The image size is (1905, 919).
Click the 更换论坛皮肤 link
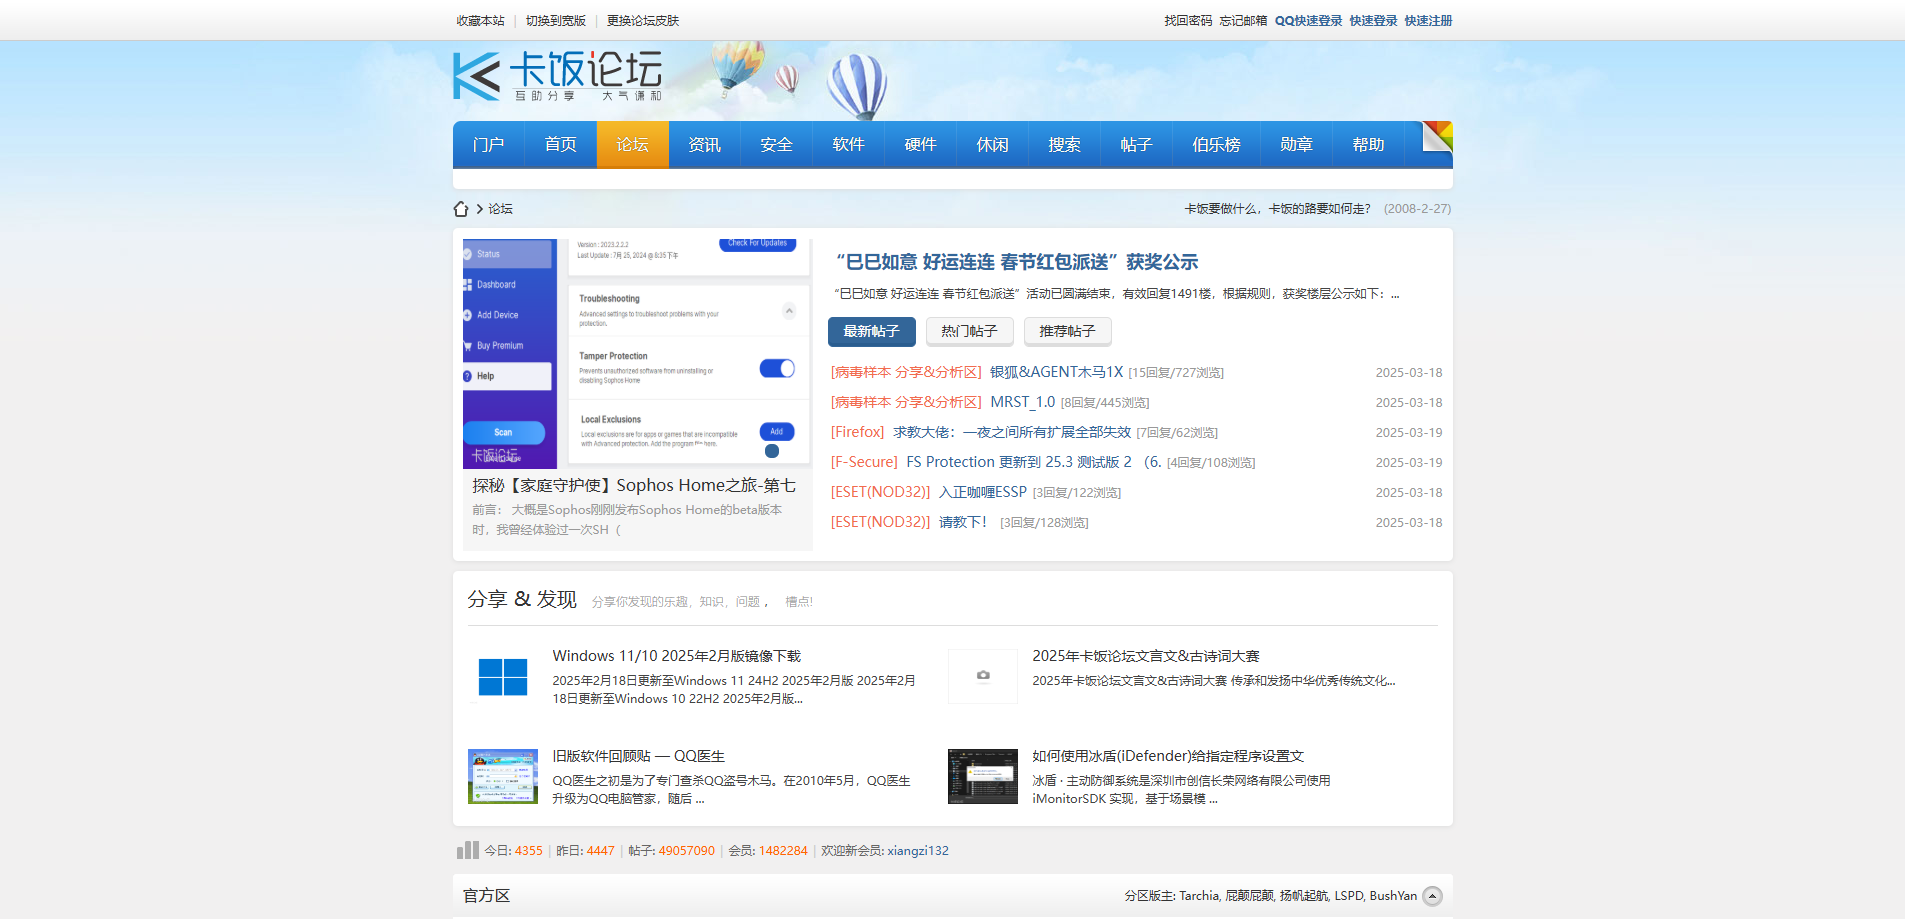point(643,21)
